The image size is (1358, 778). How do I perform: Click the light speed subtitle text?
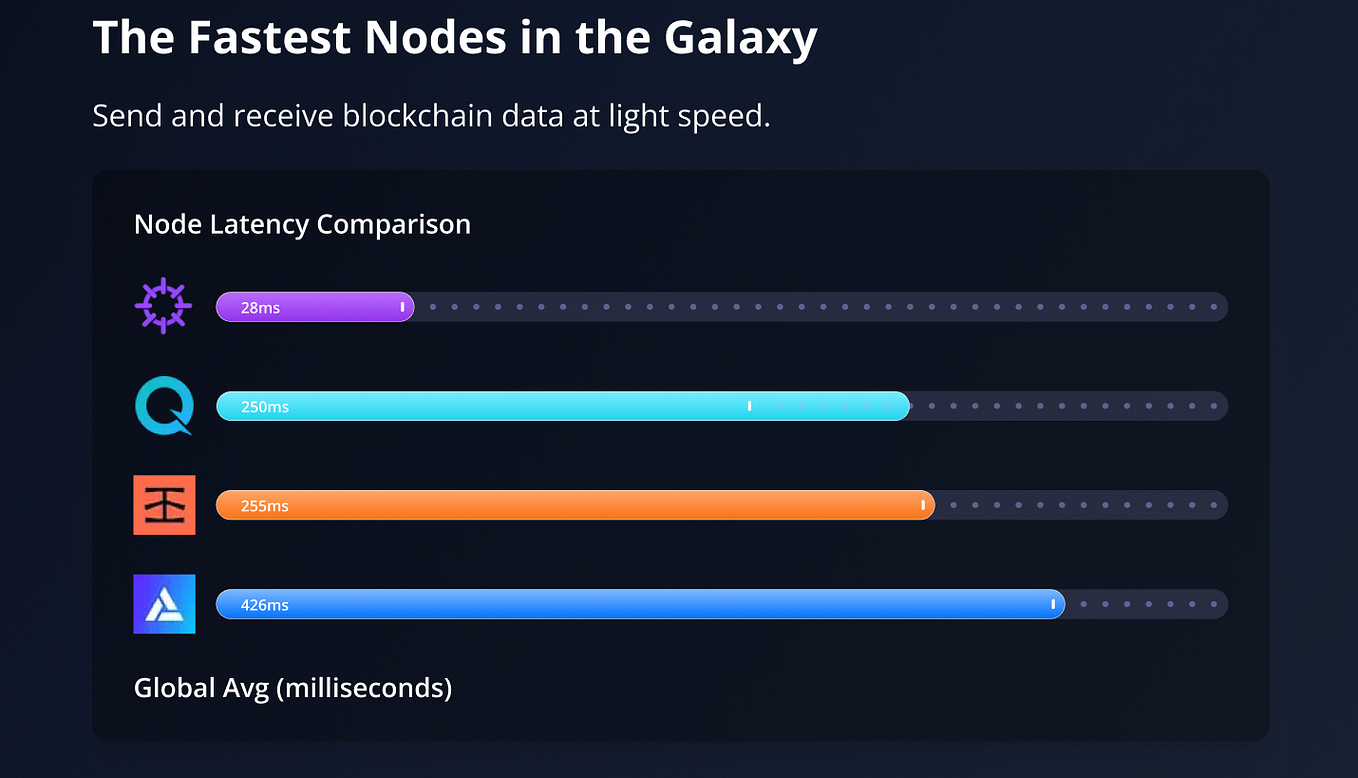(x=432, y=115)
